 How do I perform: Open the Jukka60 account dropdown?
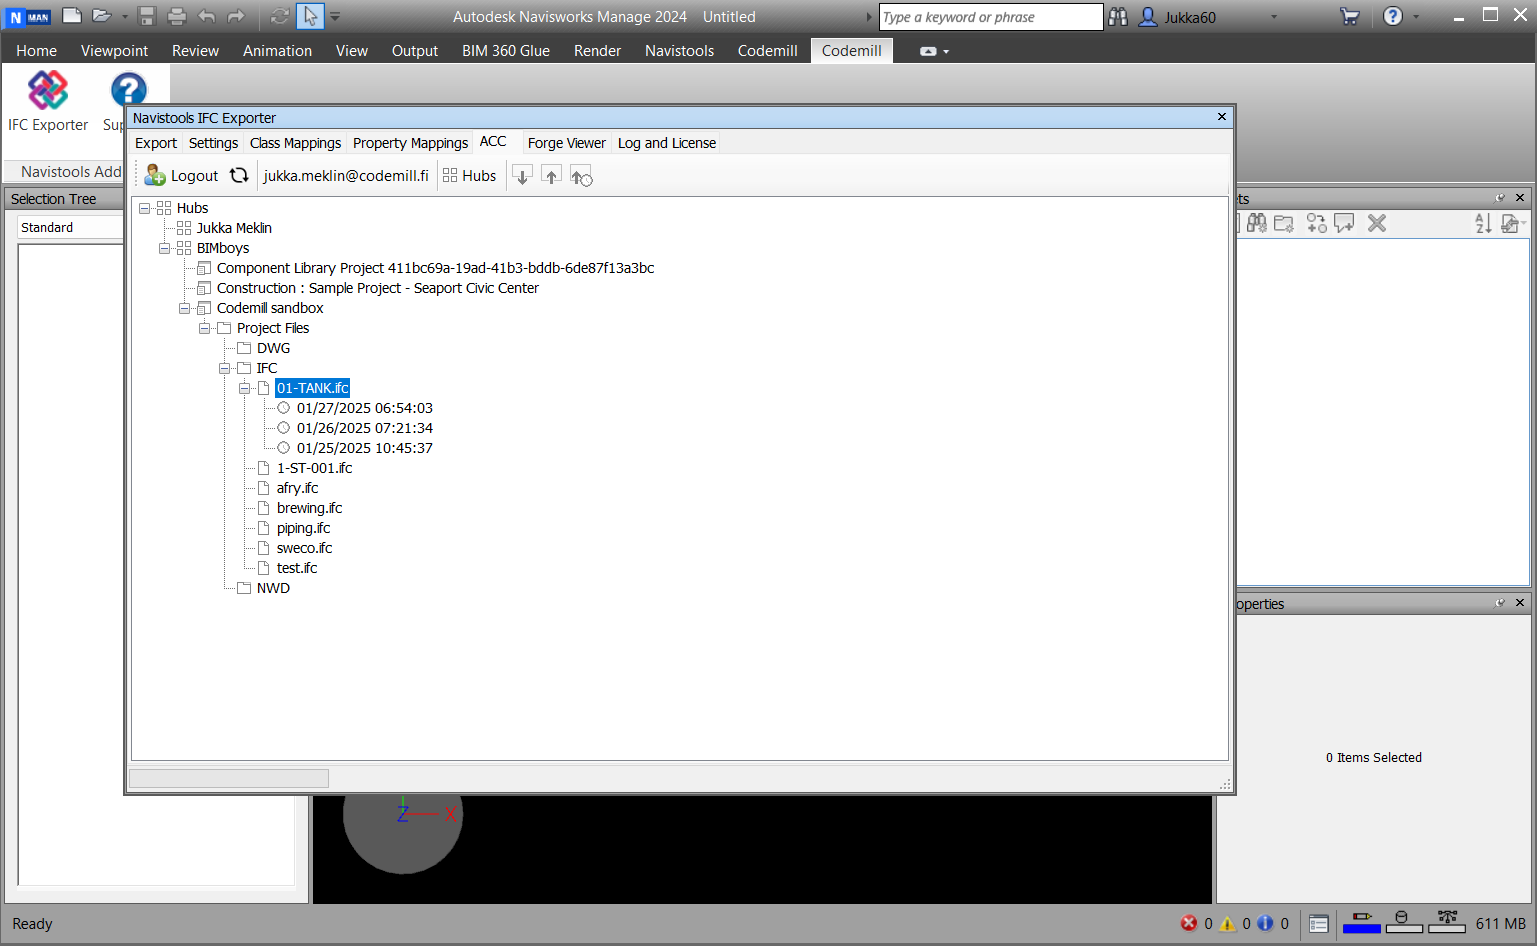1274,17
